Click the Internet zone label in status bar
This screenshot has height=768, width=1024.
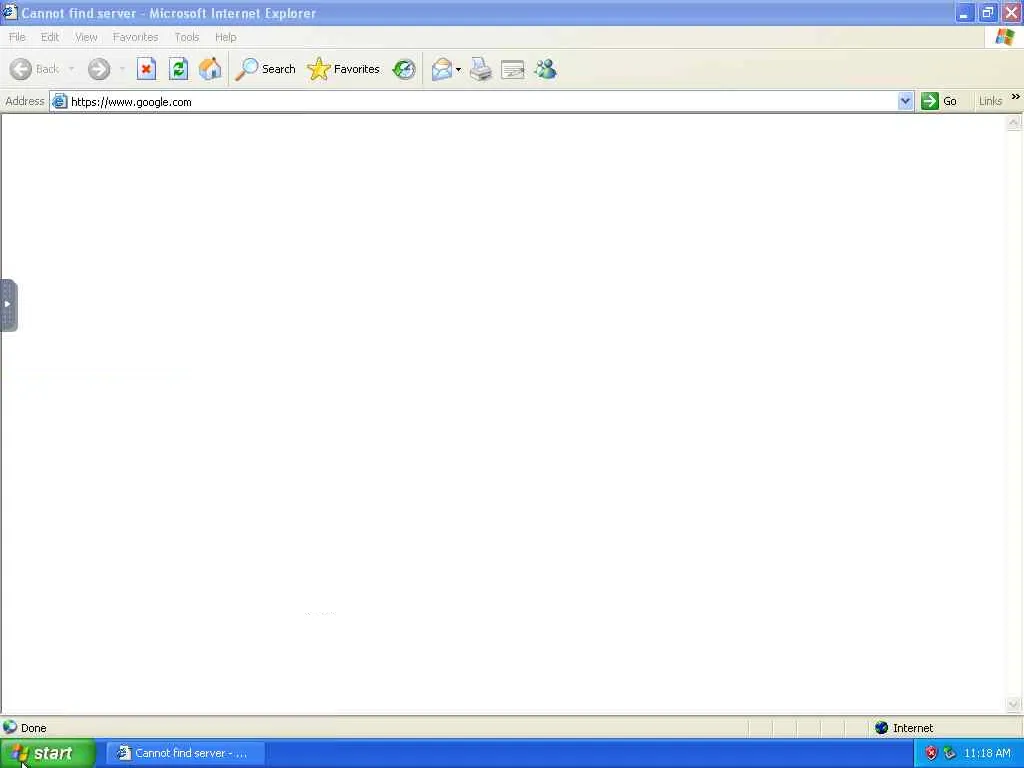coord(913,728)
